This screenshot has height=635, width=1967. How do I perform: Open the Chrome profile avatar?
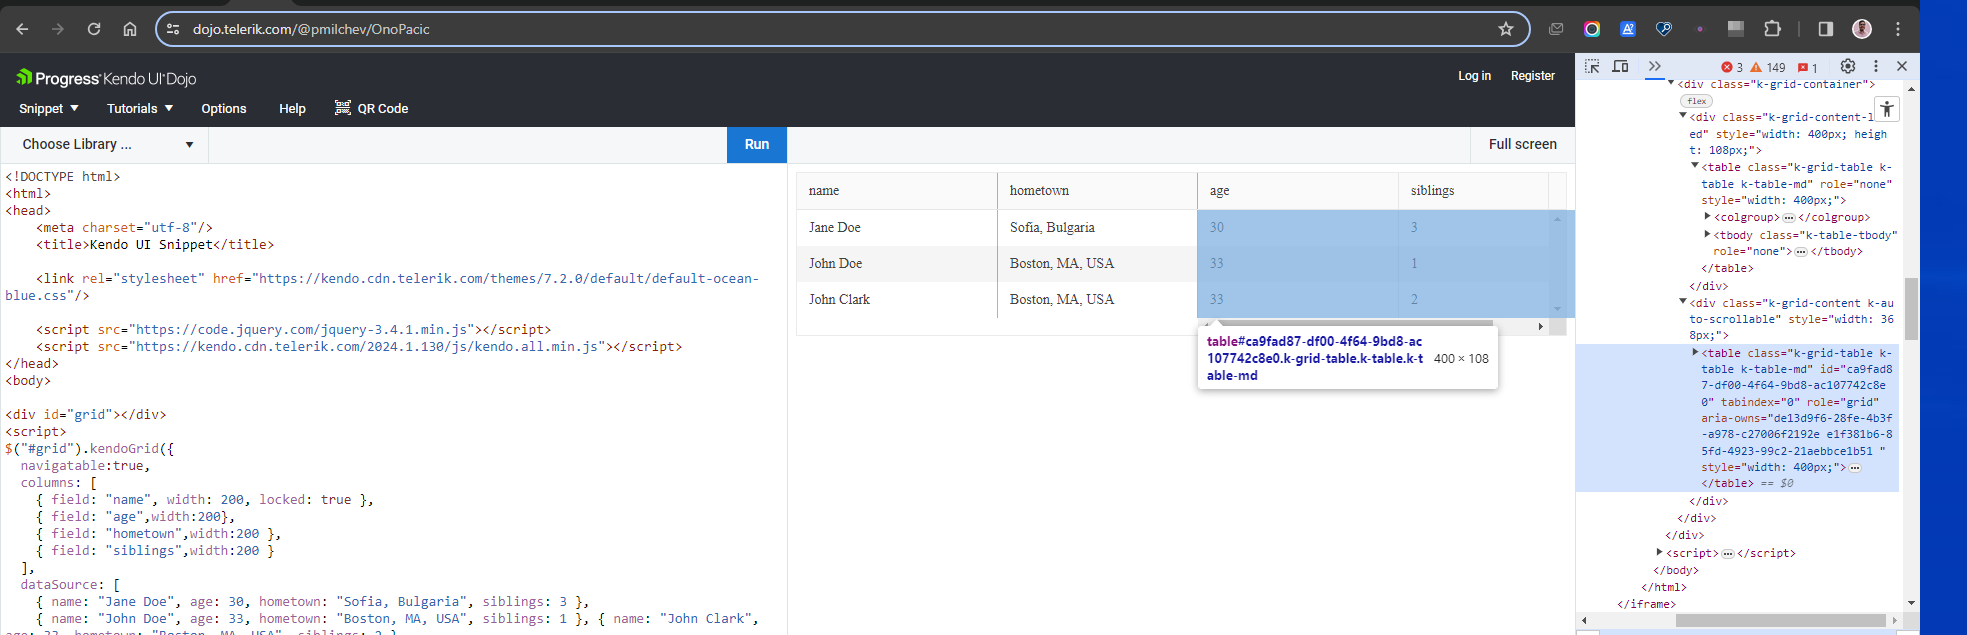tap(1862, 29)
